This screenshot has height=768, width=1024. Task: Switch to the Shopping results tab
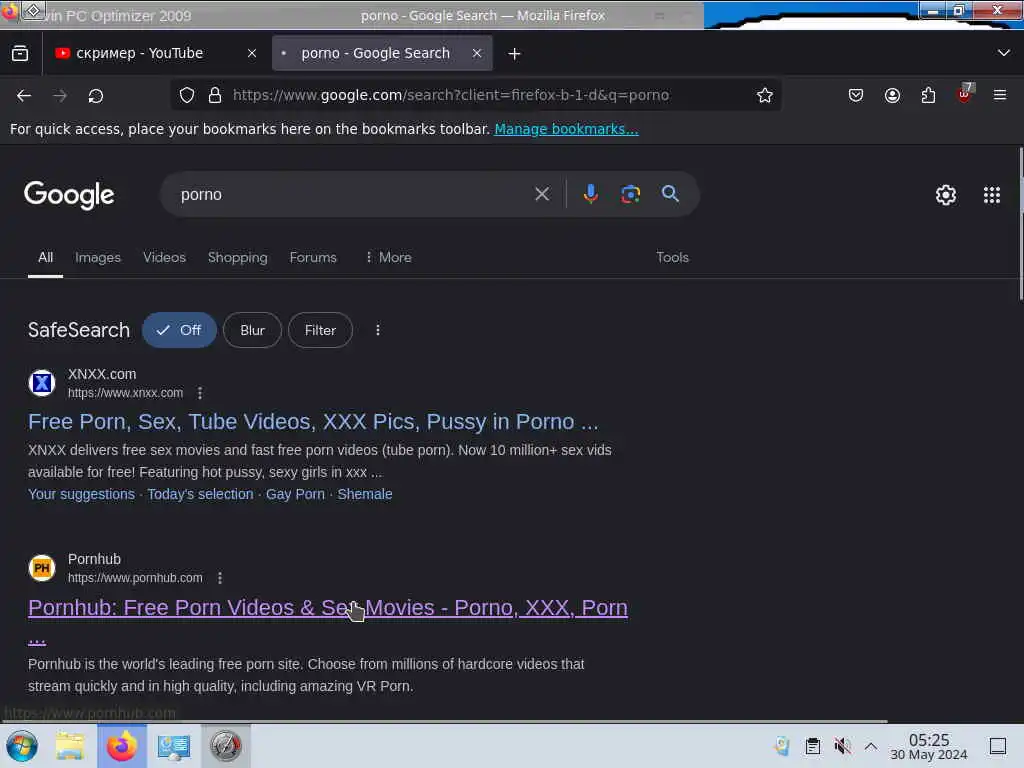pyautogui.click(x=238, y=257)
